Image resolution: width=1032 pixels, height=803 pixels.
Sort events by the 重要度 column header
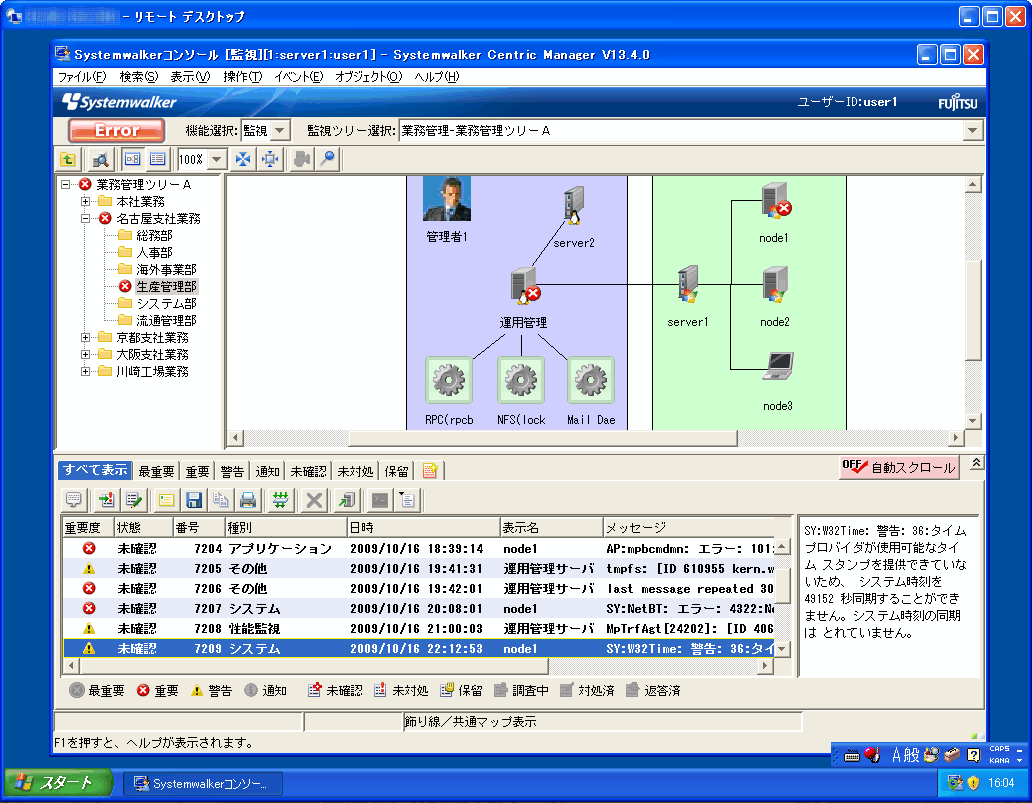(88, 527)
